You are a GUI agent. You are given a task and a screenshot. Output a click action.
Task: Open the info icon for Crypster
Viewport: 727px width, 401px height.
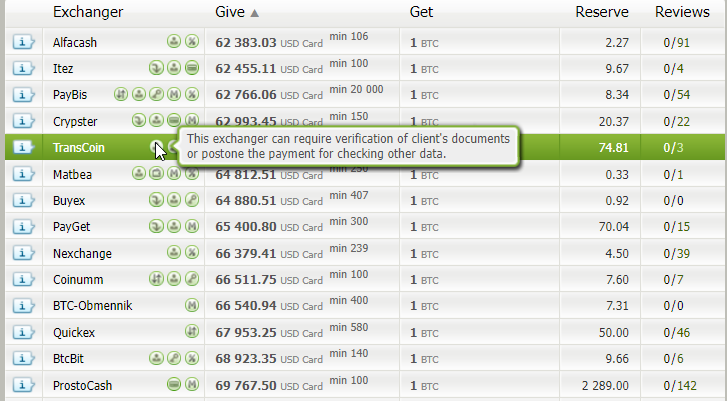23,121
